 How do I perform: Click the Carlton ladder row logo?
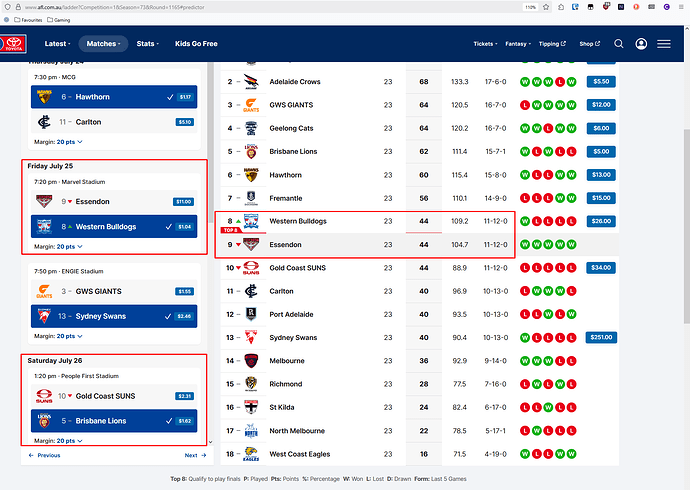coord(251,291)
